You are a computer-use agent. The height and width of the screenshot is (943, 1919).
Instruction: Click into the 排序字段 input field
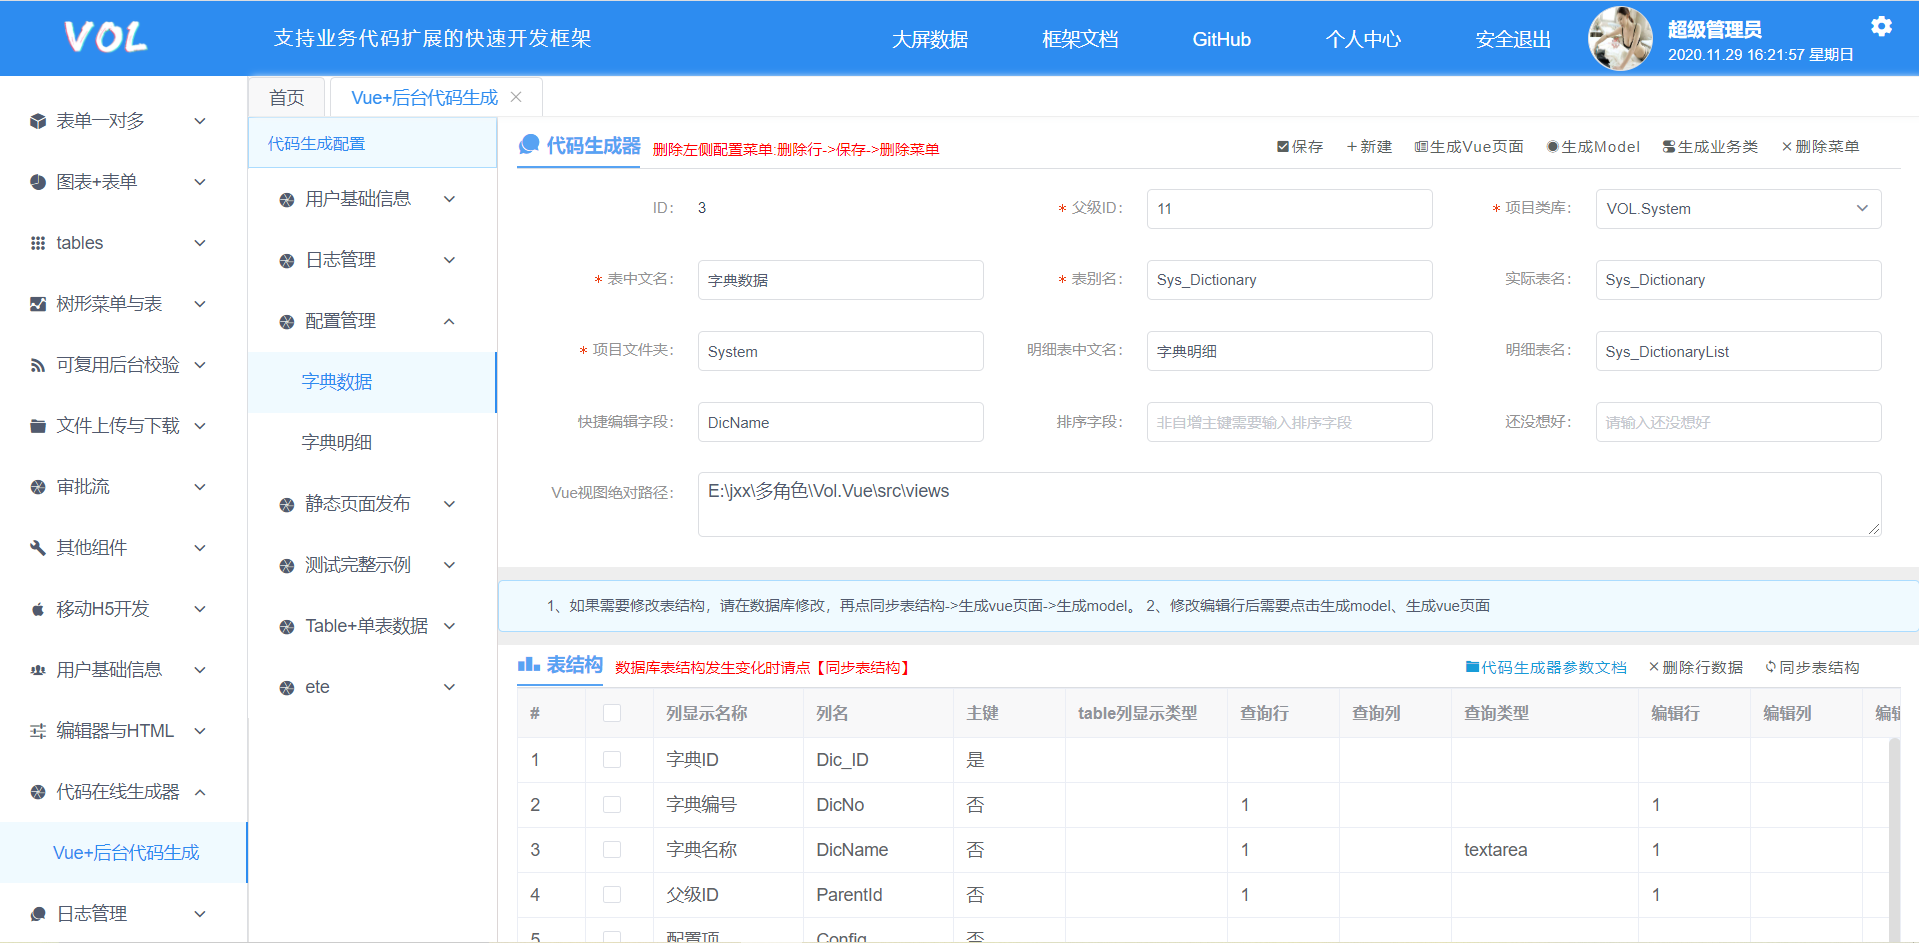click(x=1288, y=422)
